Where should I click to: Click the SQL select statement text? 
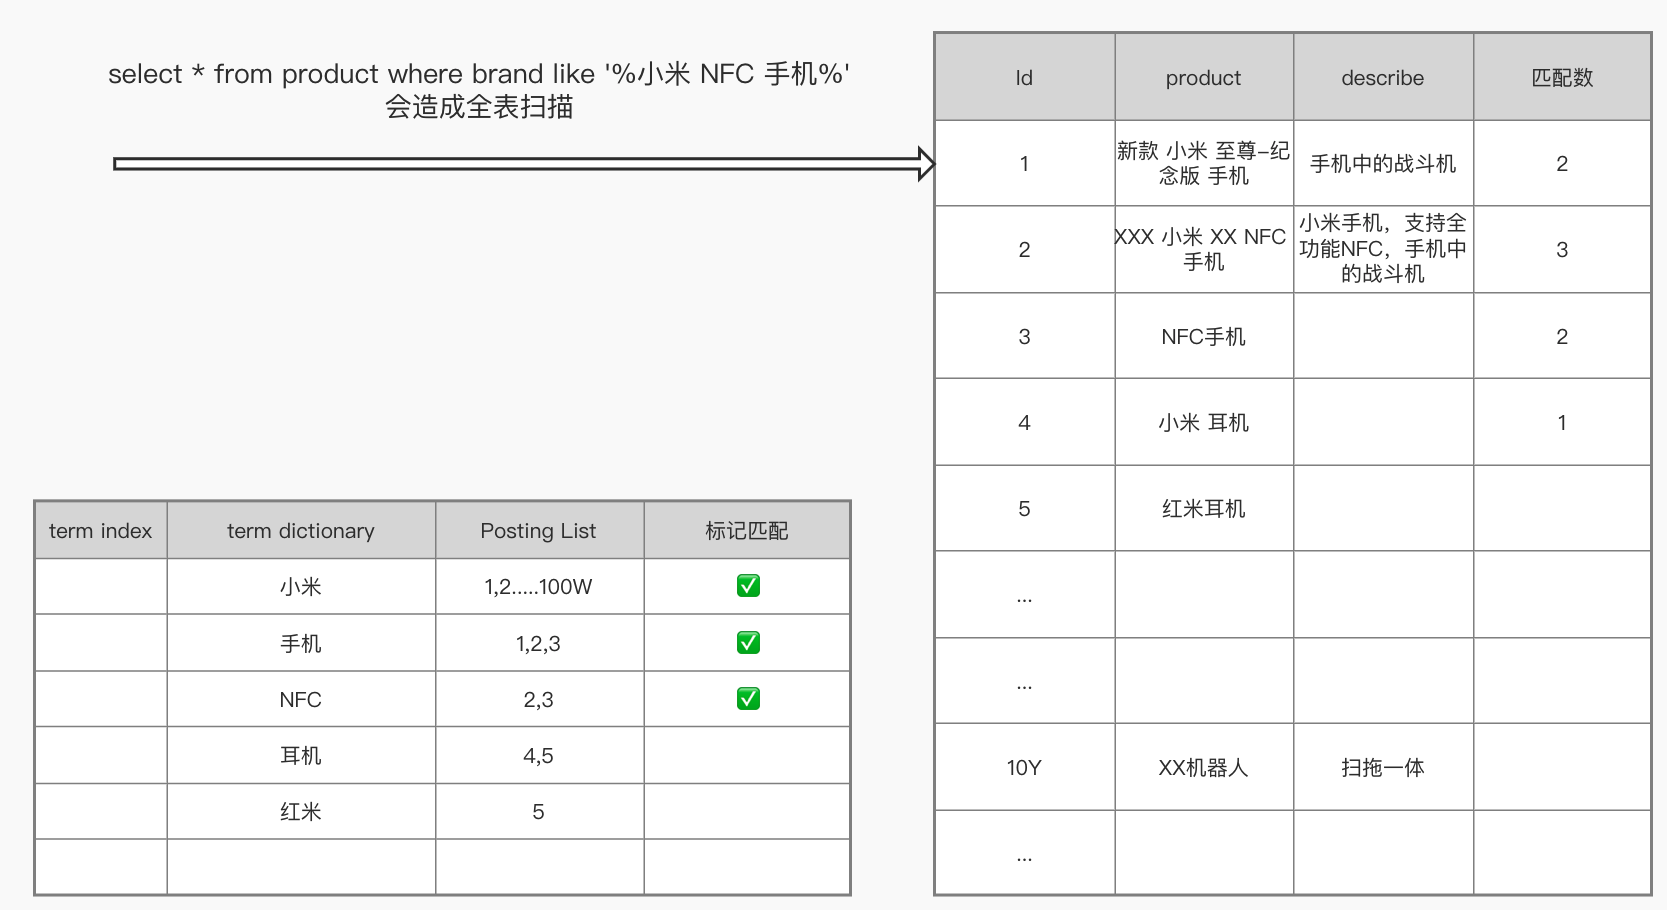[479, 74]
